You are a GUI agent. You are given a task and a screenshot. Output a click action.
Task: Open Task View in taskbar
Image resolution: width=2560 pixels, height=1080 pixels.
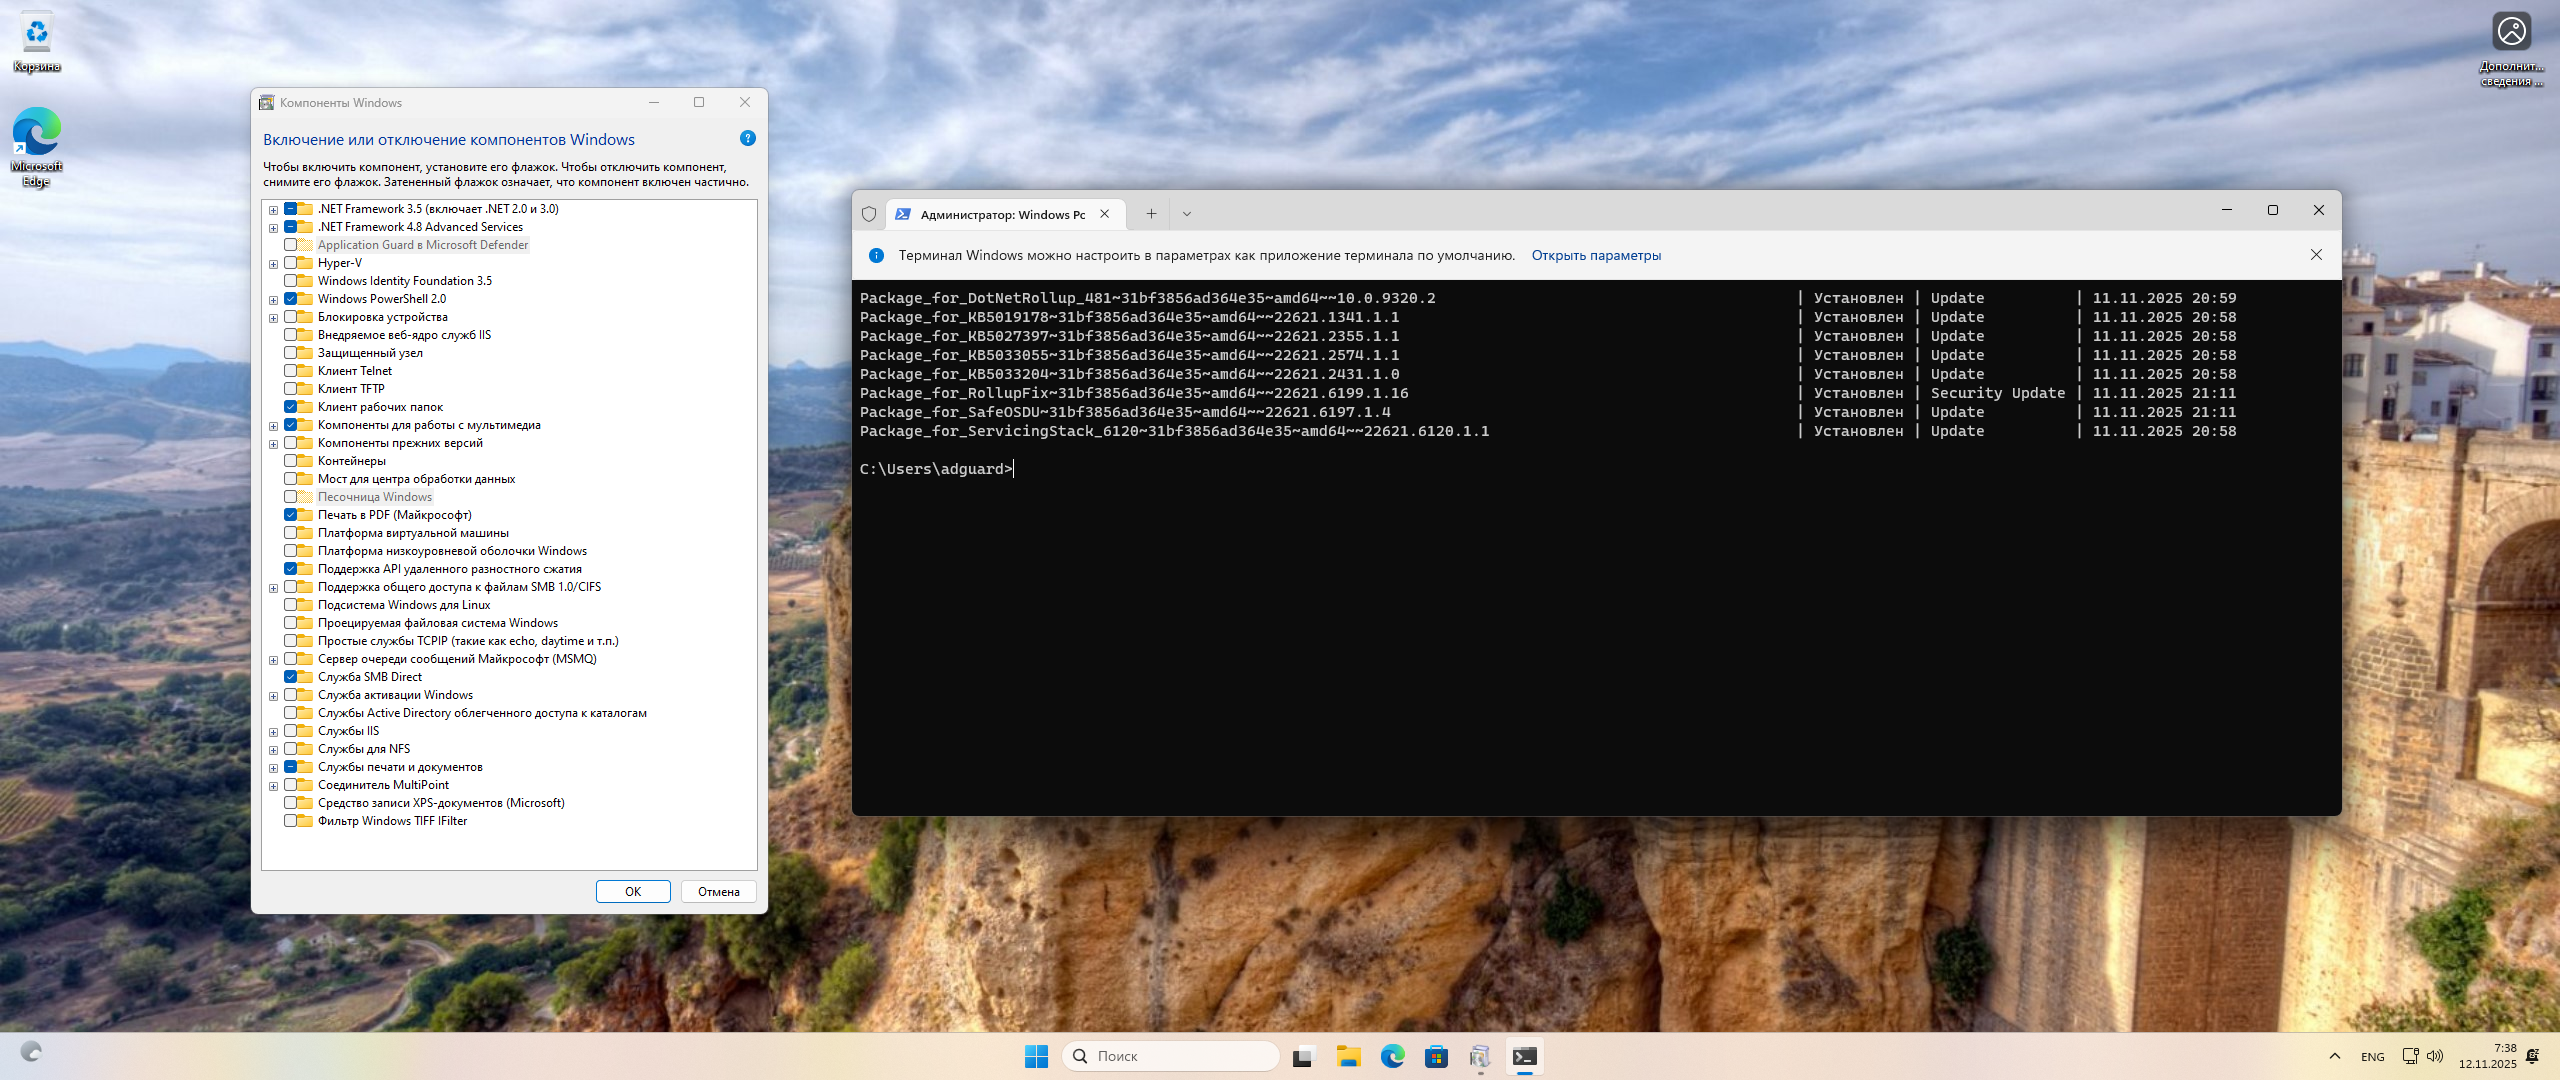(1303, 1056)
